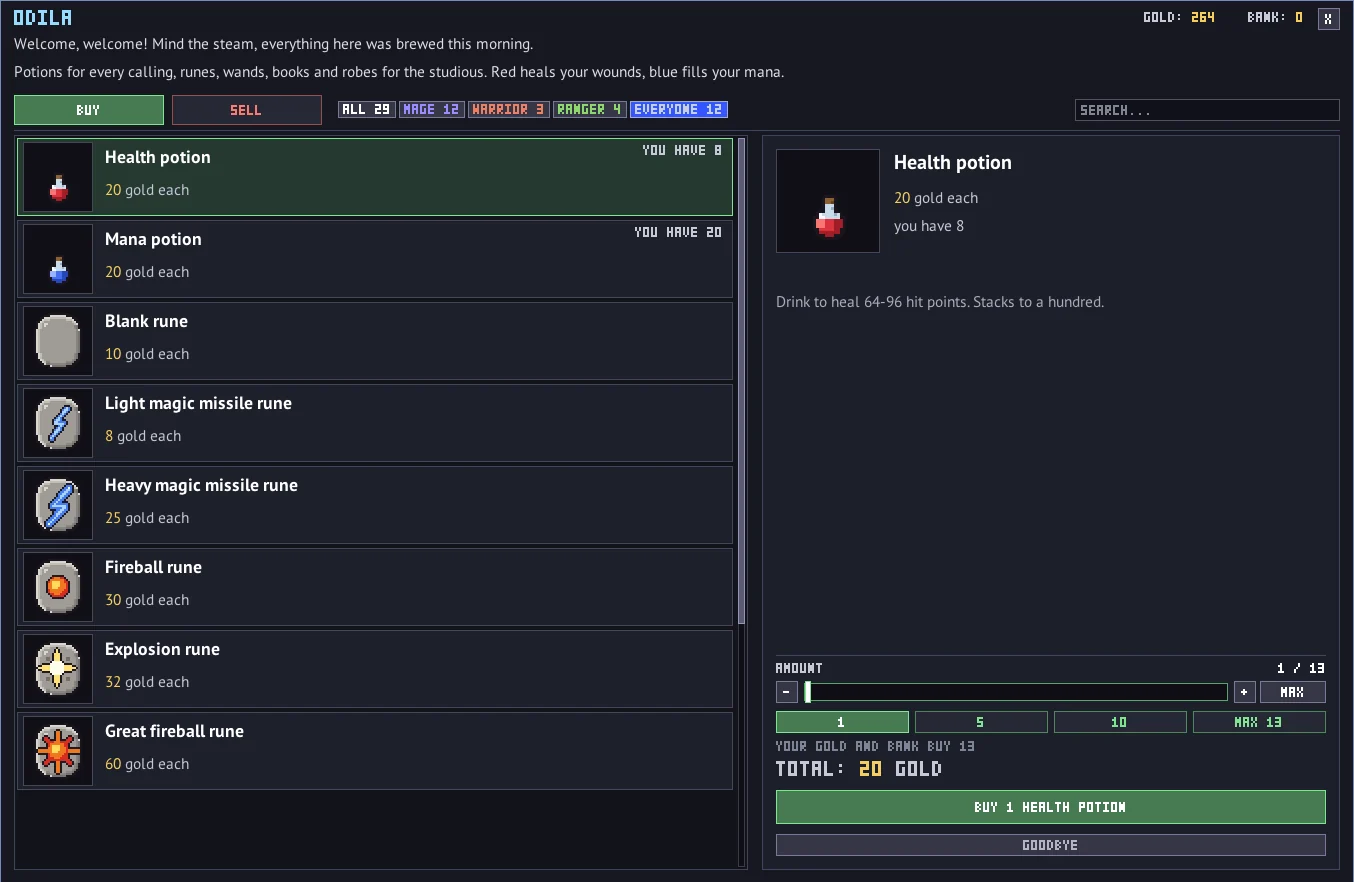This screenshot has height=882, width=1354.
Task: Toggle the Everyone 12 filter
Action: [679, 109]
